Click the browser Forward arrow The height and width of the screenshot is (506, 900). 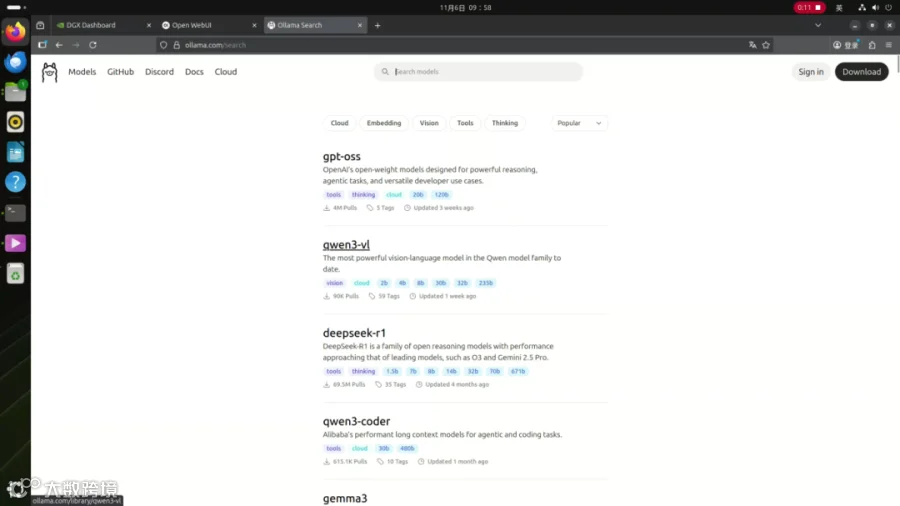tap(76, 45)
